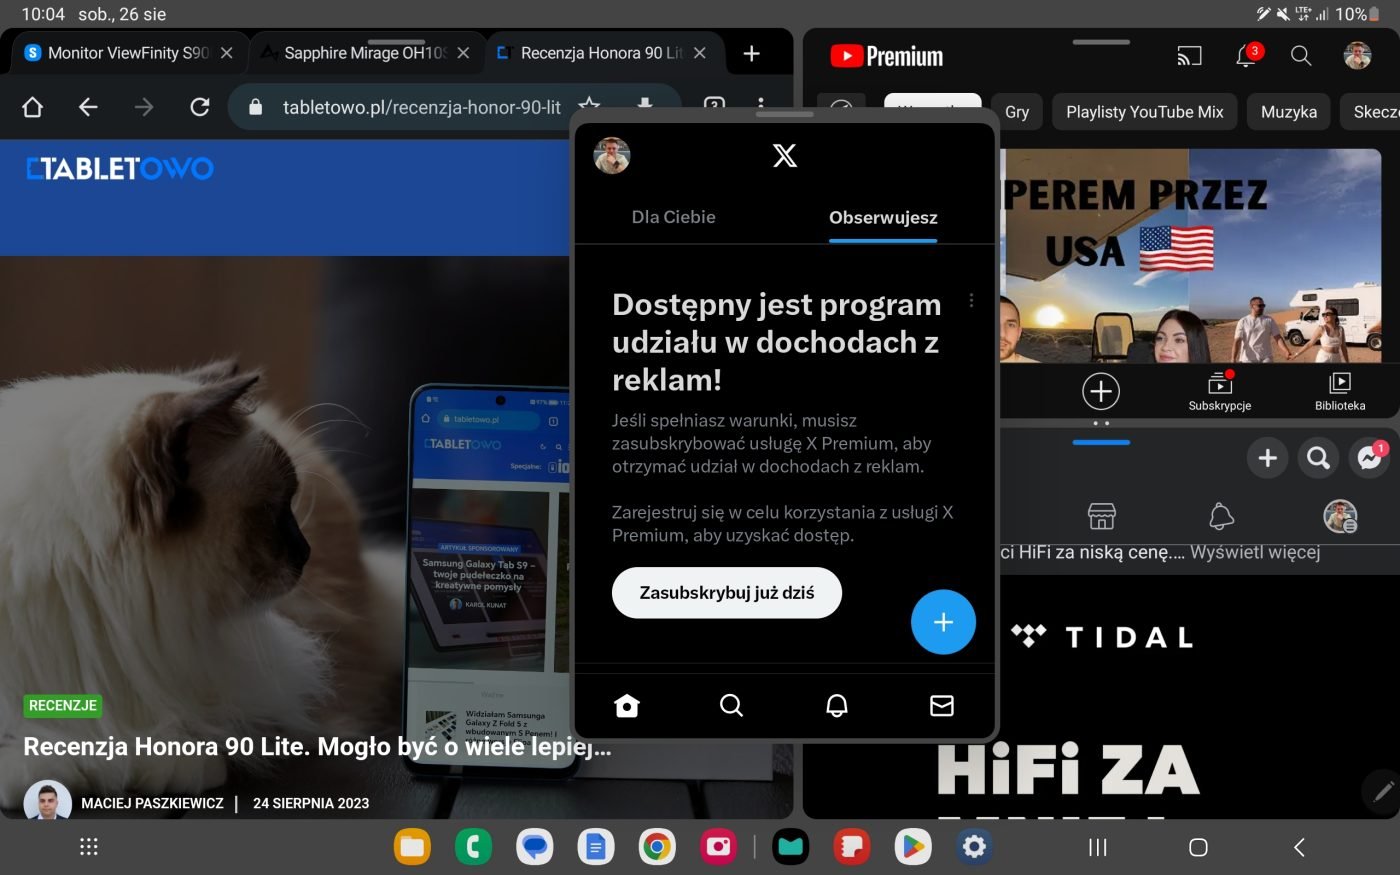Open X profile avatar menu
Screen dimensions: 1400x875
coord(612,155)
